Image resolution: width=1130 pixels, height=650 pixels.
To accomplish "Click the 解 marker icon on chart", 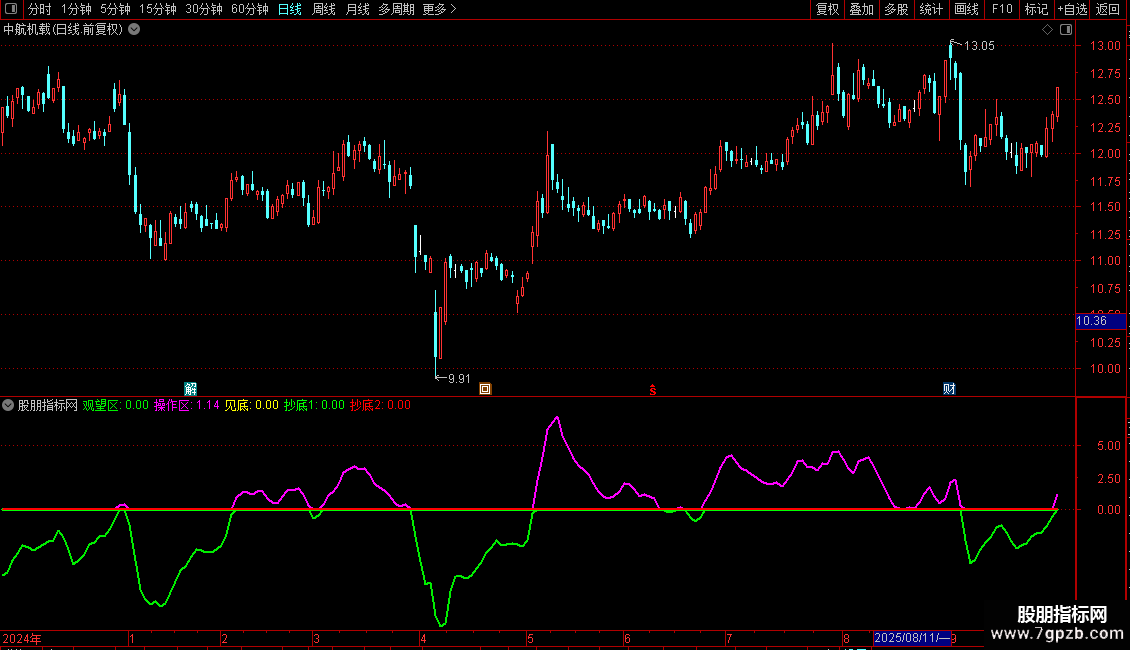I will (191, 388).
